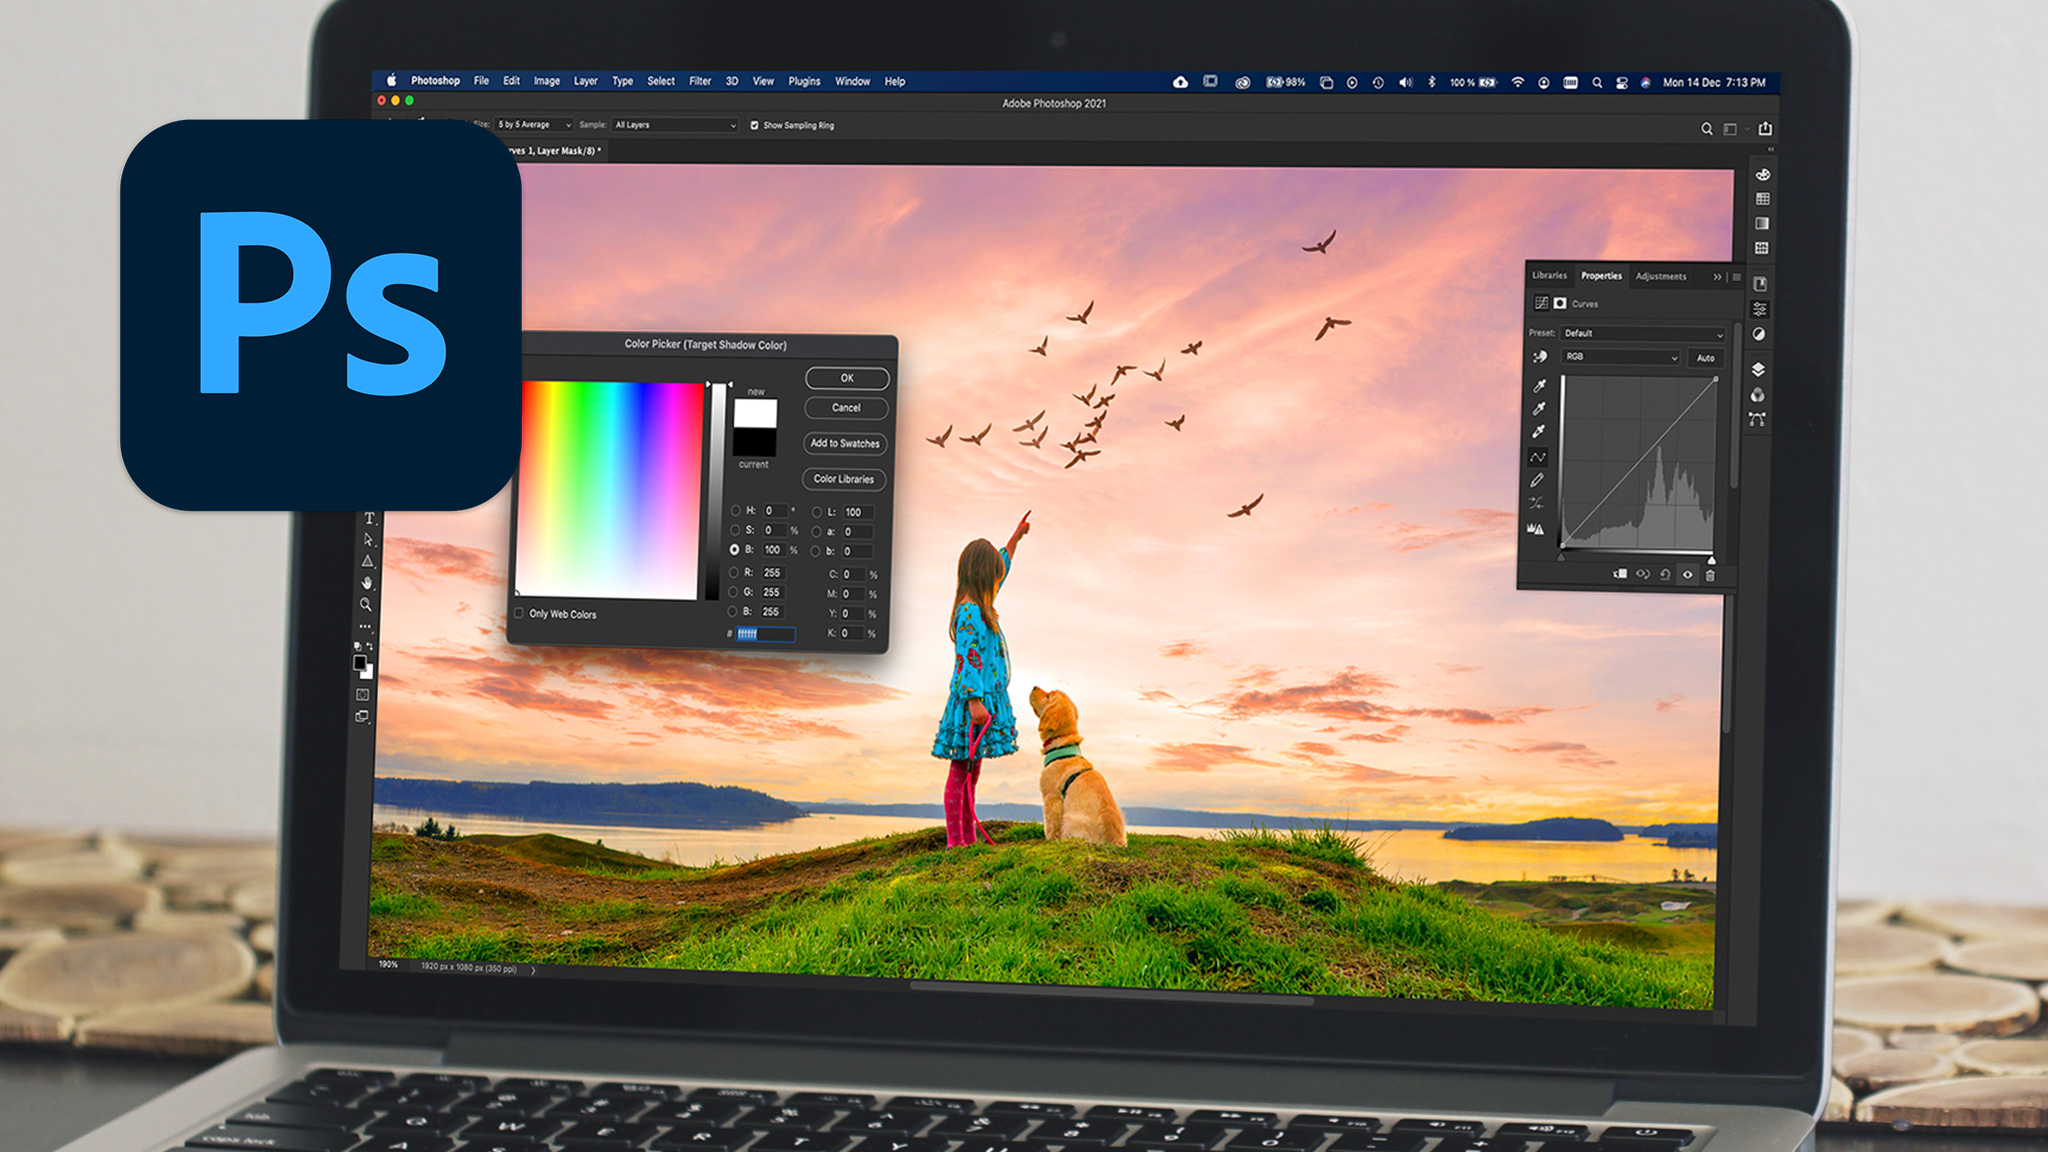The width and height of the screenshot is (2048, 1152).
Task: Click the Share icon in options bar
Action: click(1765, 128)
